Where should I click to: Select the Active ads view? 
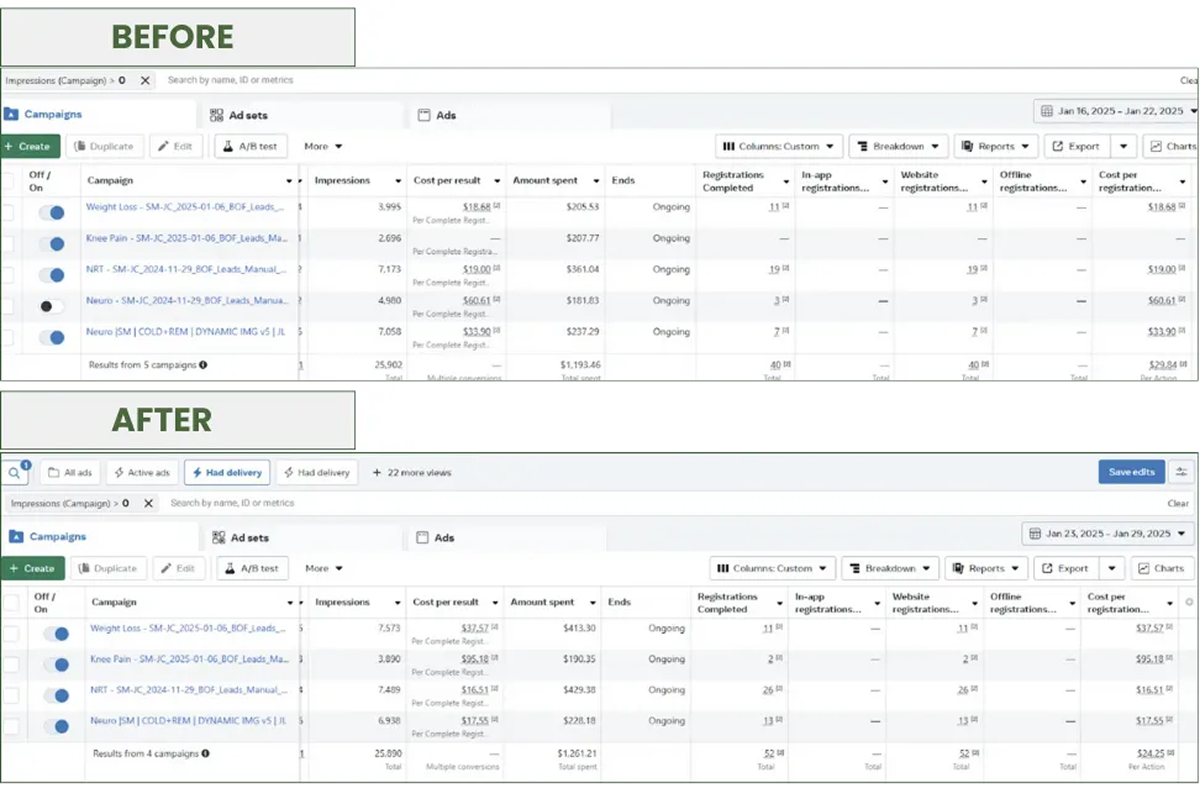coord(143,473)
